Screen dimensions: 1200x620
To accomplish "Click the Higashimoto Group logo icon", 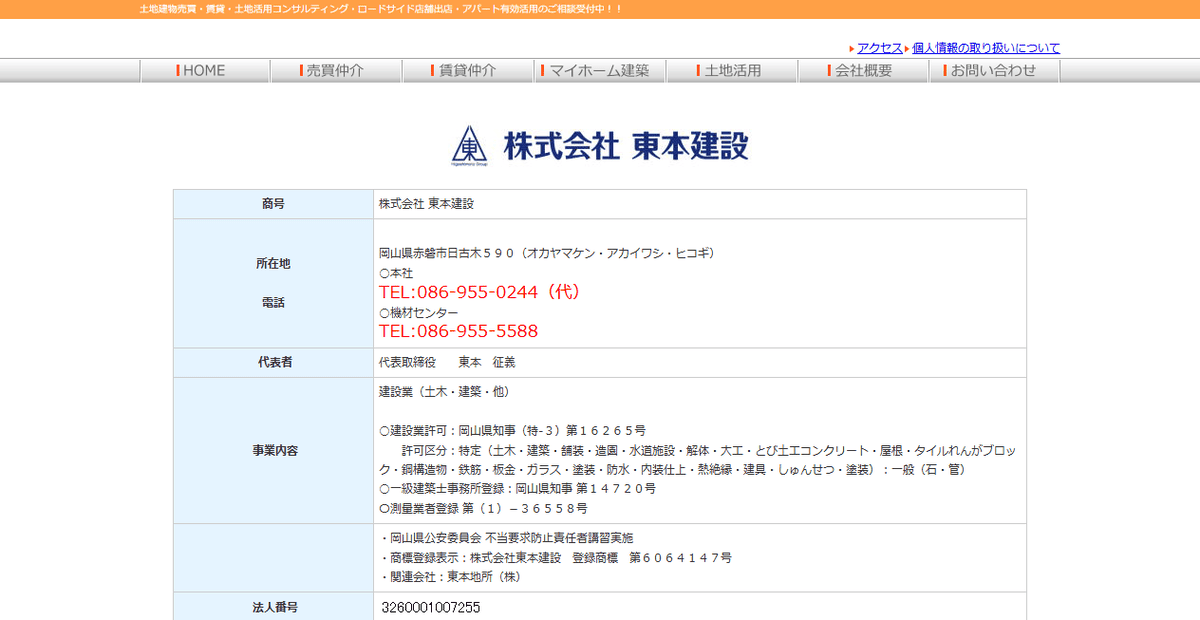I will [x=468, y=145].
